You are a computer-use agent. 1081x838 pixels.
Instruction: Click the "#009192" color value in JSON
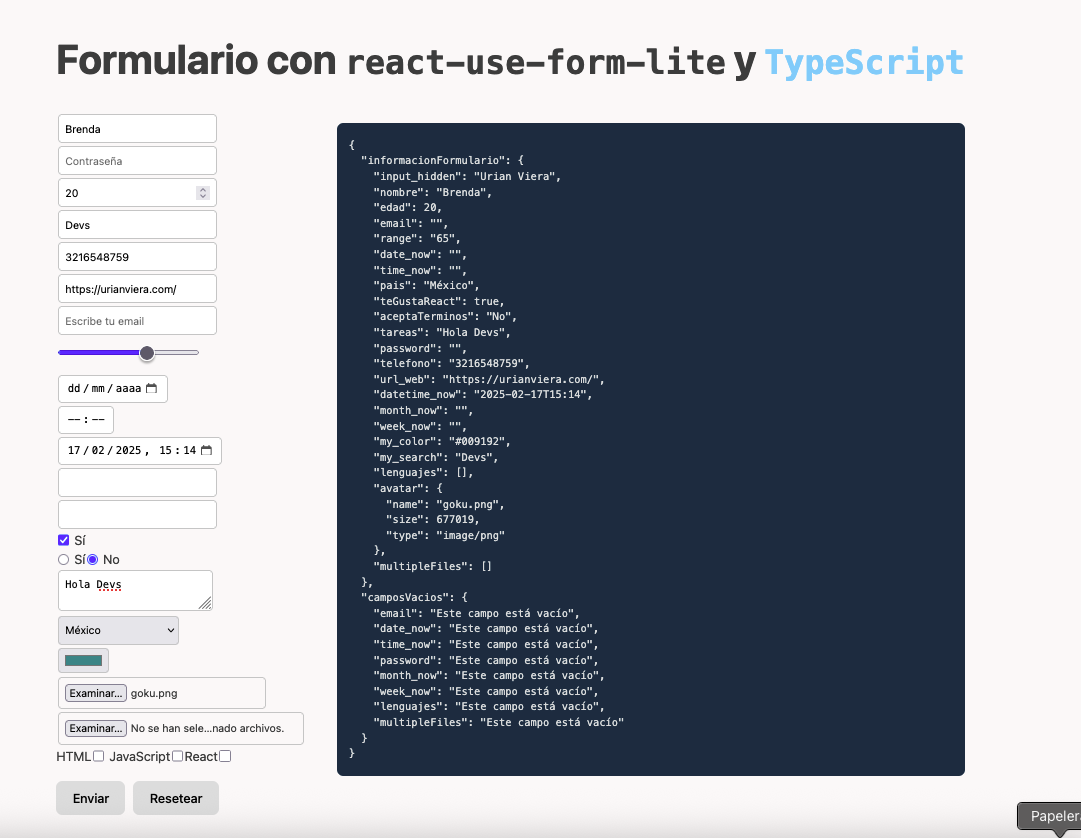tap(479, 442)
